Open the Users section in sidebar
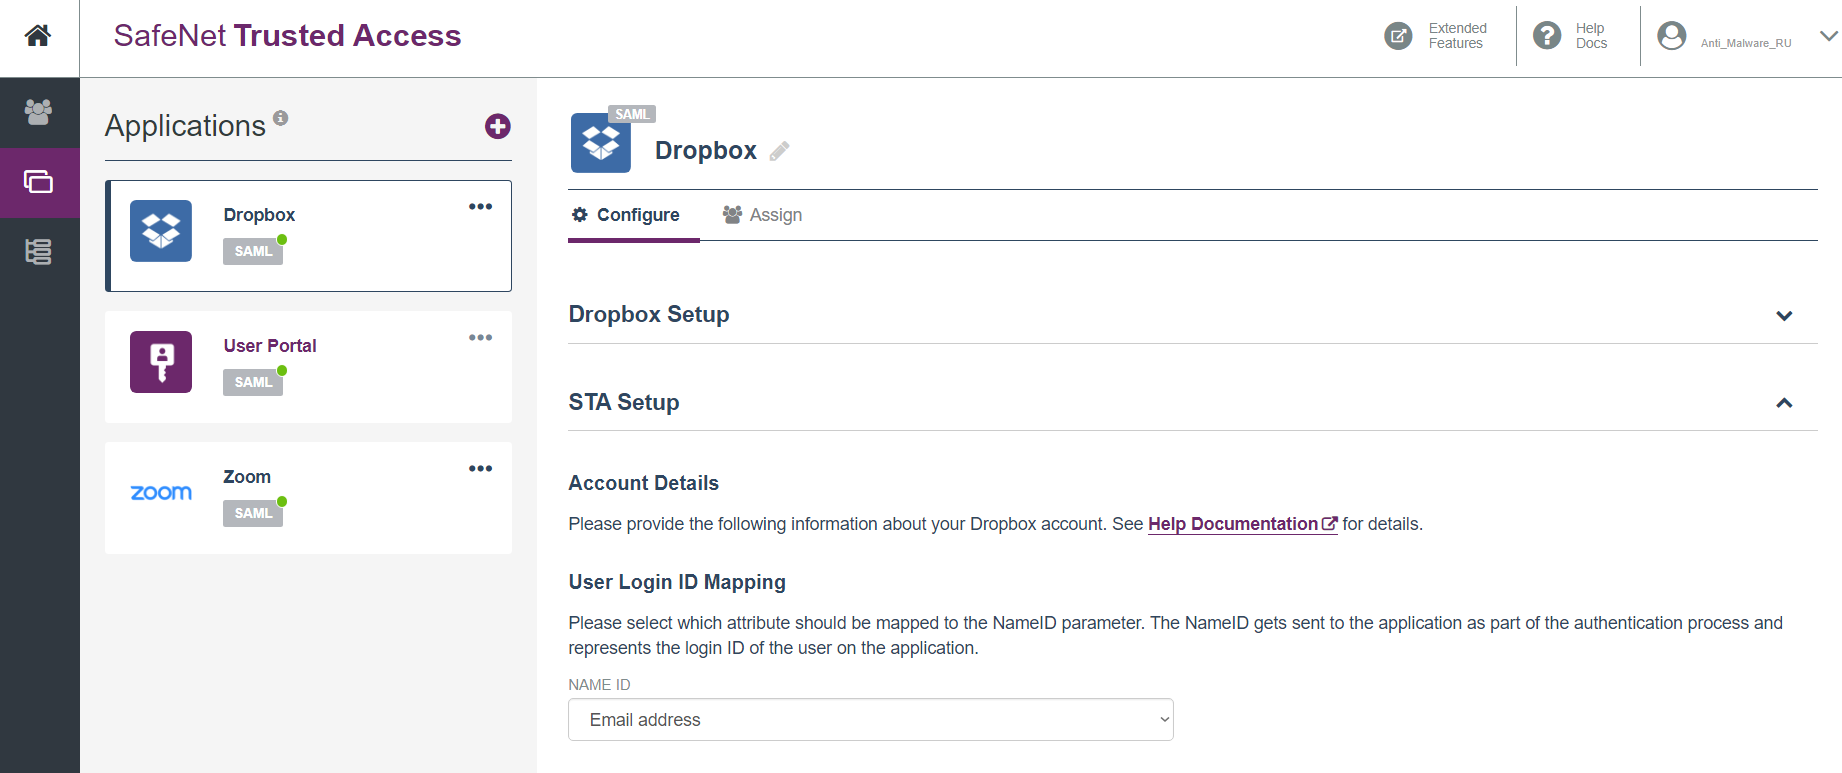The image size is (1842, 773). pyautogui.click(x=38, y=112)
